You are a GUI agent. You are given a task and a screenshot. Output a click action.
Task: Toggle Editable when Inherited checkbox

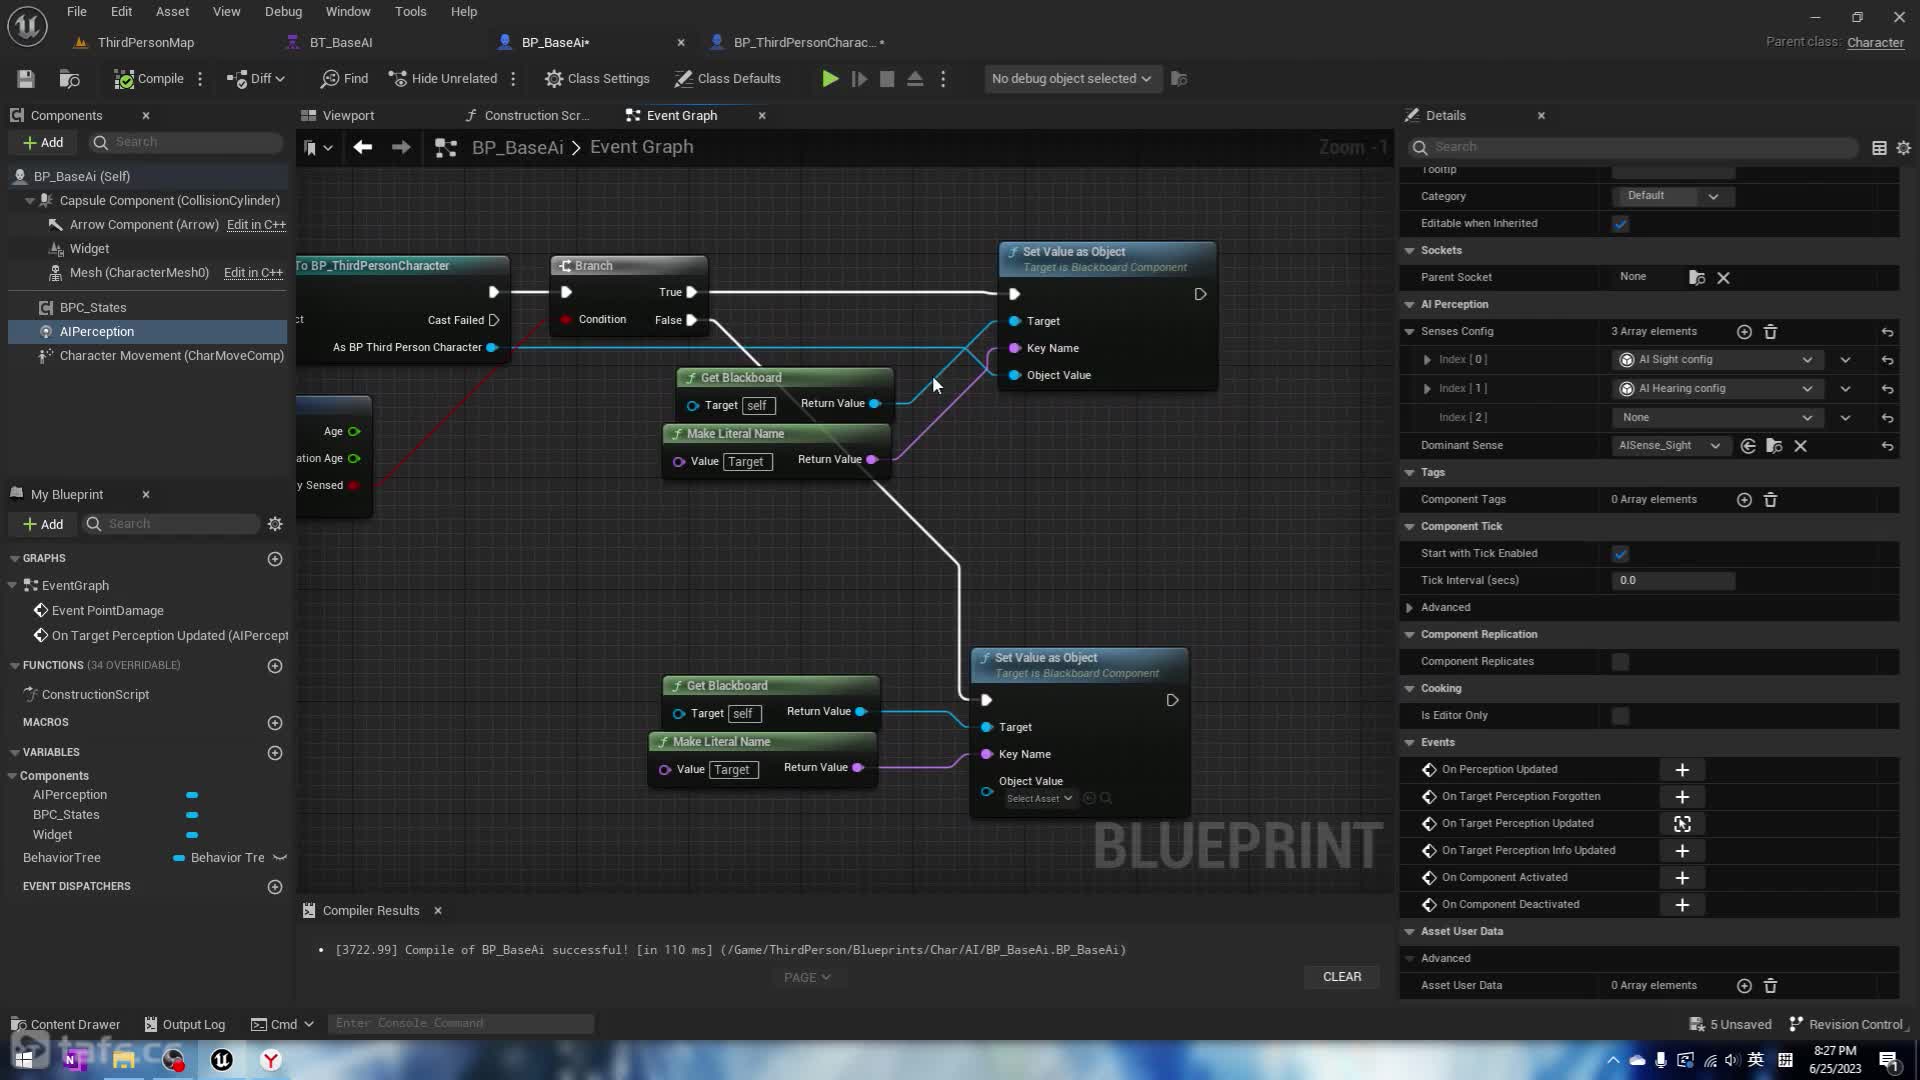pos(1620,224)
